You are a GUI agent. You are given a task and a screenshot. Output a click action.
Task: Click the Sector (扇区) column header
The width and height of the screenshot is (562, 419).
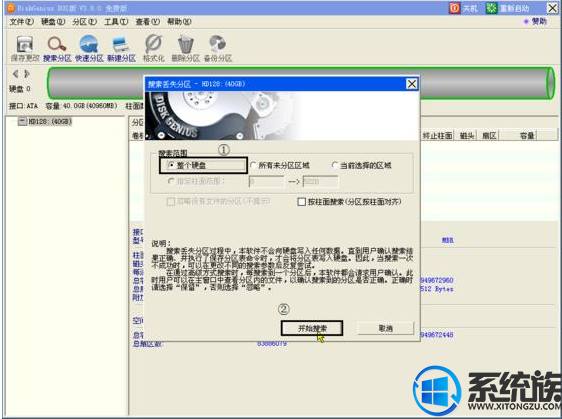(489, 135)
